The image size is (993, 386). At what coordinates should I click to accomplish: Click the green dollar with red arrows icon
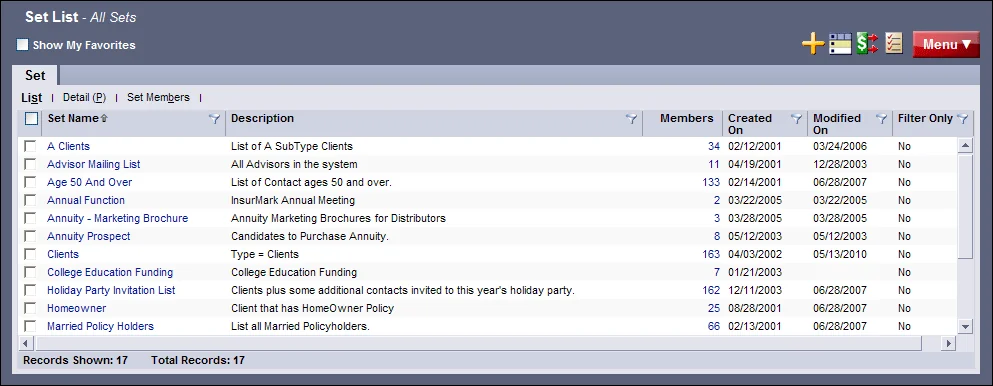(867, 44)
